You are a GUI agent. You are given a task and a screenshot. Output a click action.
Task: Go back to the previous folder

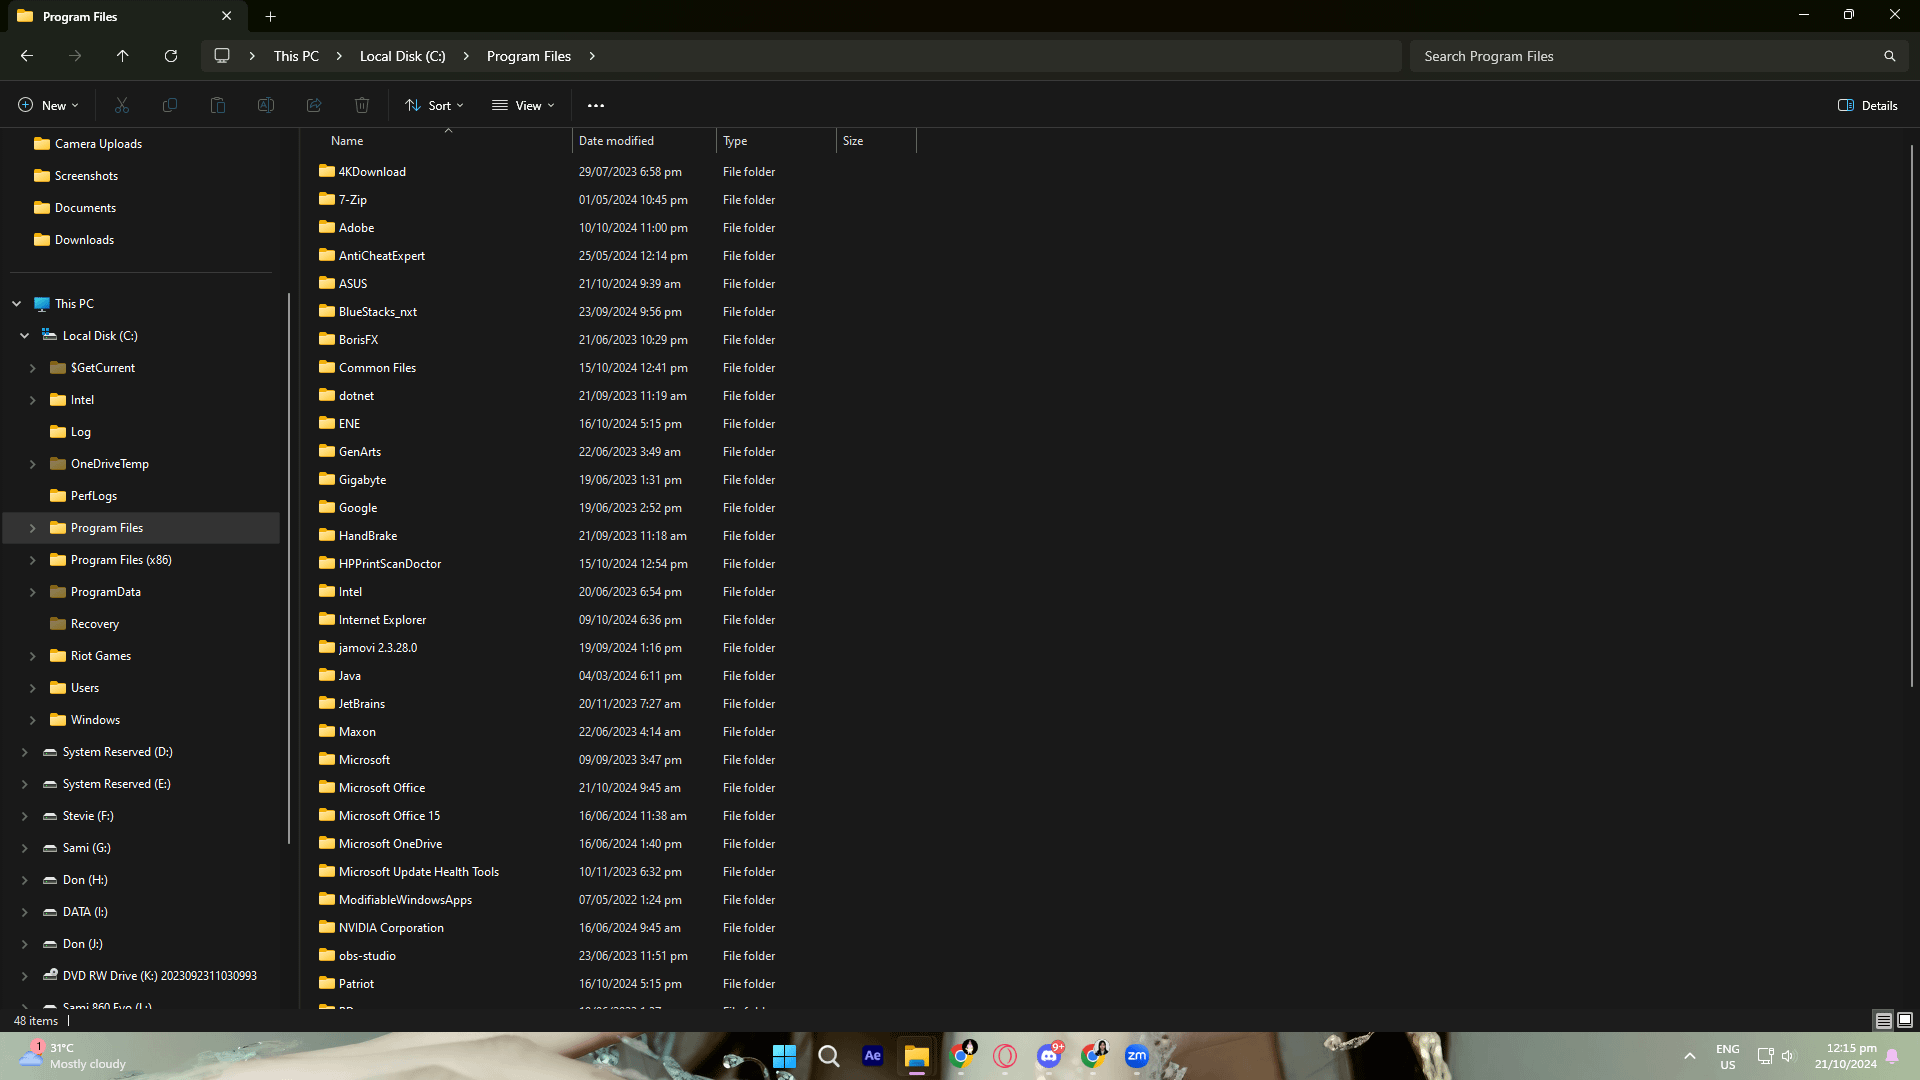[27, 56]
